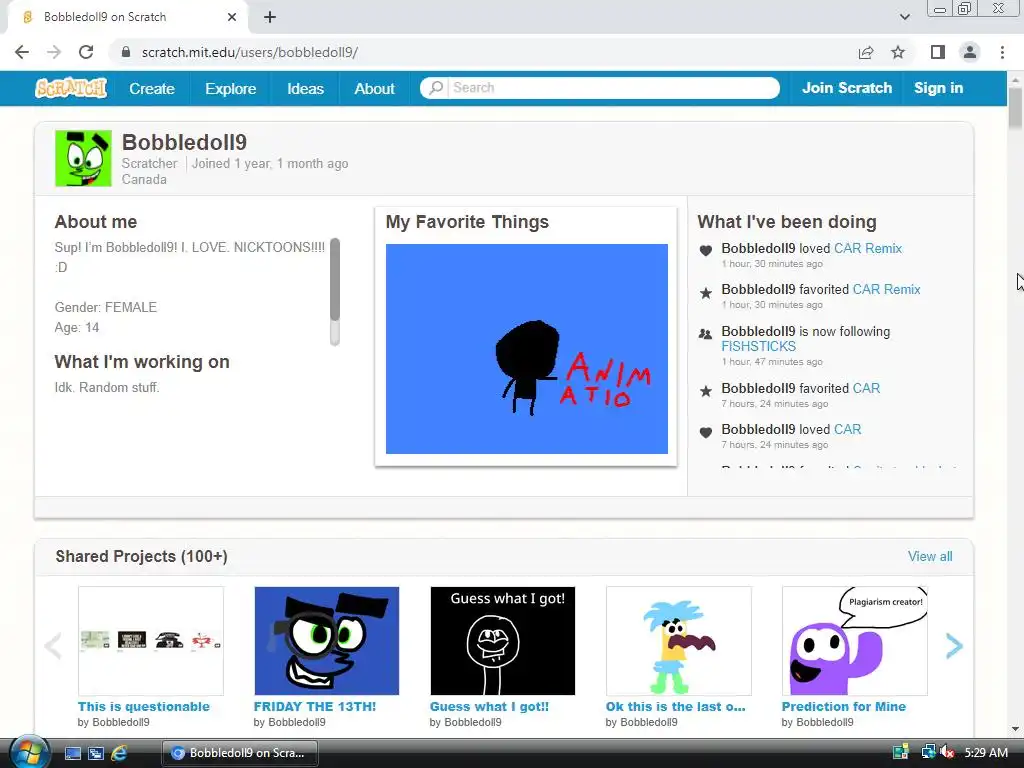Open Ok this is the last o... thumbnail
This screenshot has width=1024, height=768.
(679, 641)
